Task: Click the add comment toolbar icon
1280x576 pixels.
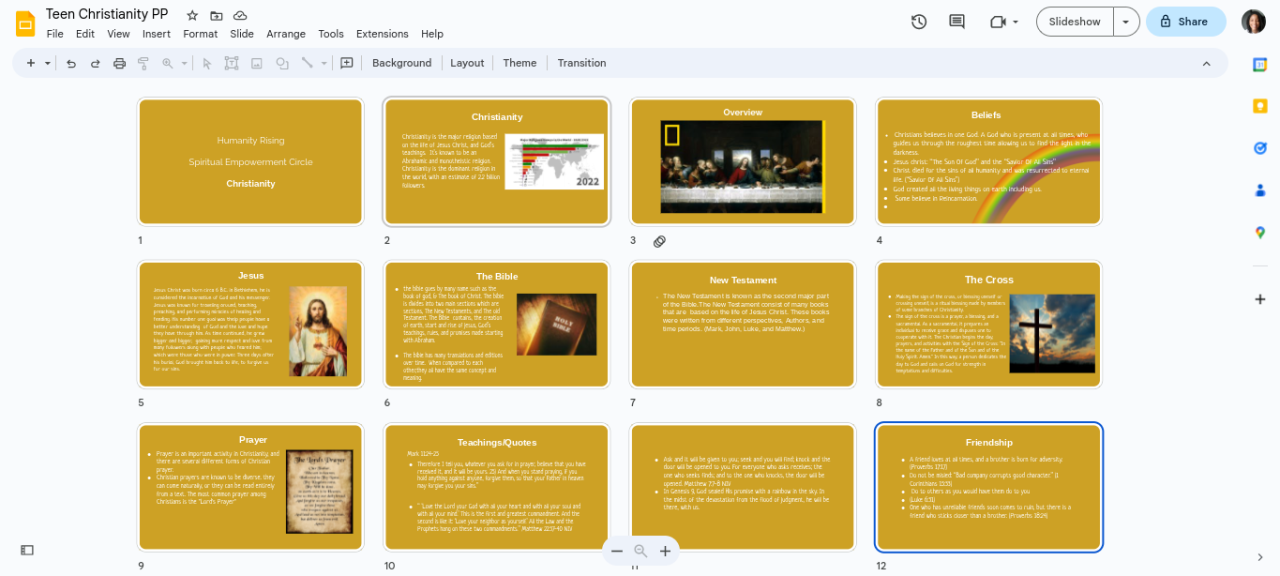Action: coord(347,63)
